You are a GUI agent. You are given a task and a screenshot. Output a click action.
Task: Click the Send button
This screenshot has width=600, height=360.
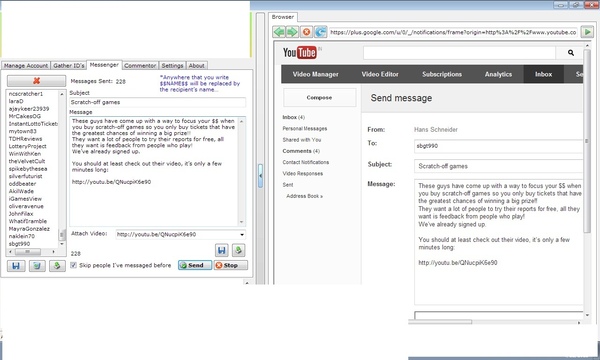(195, 265)
